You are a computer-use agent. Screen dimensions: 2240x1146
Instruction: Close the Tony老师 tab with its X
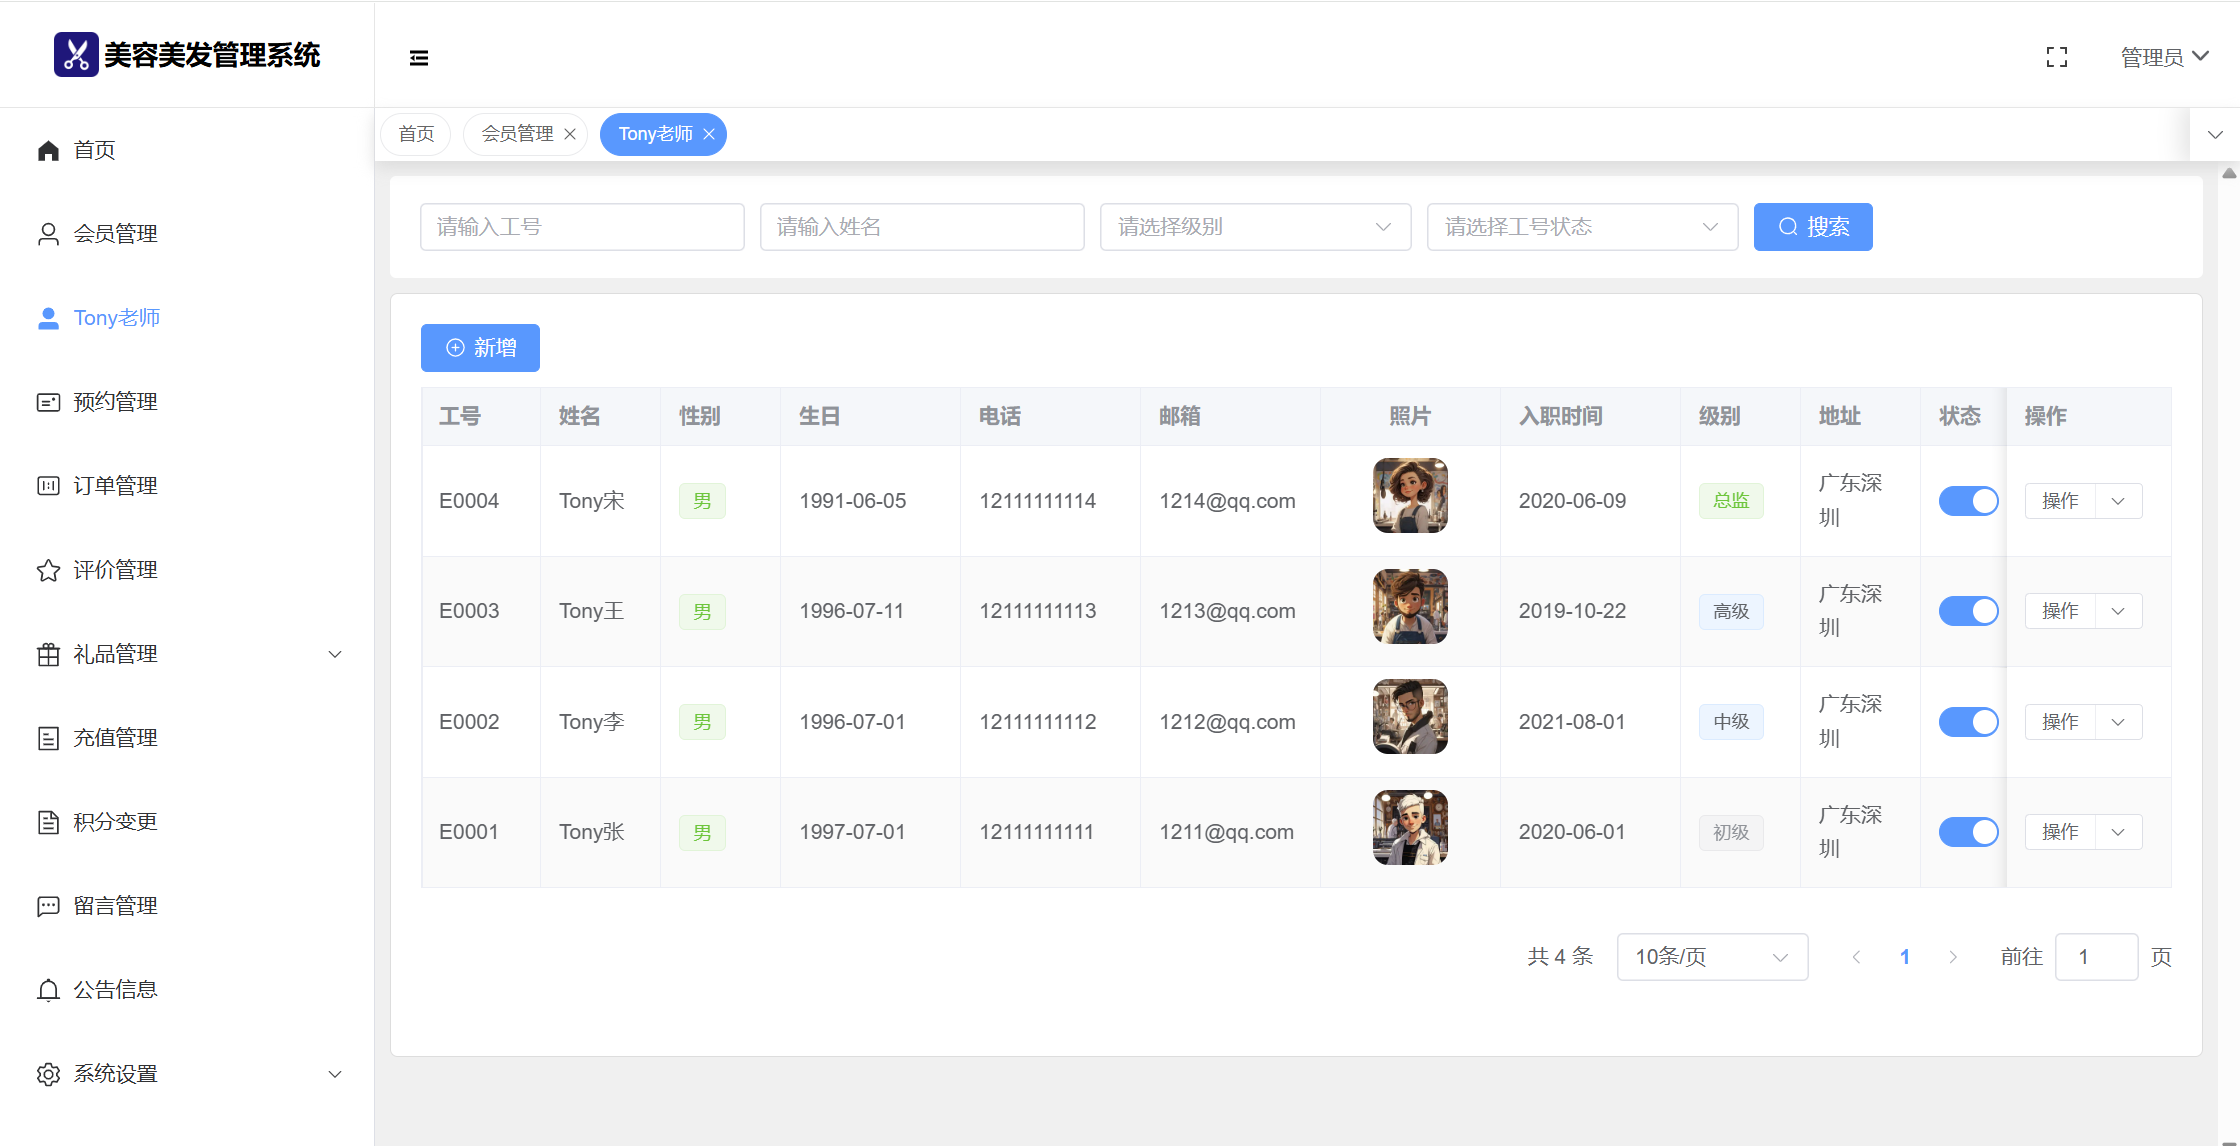tap(709, 134)
